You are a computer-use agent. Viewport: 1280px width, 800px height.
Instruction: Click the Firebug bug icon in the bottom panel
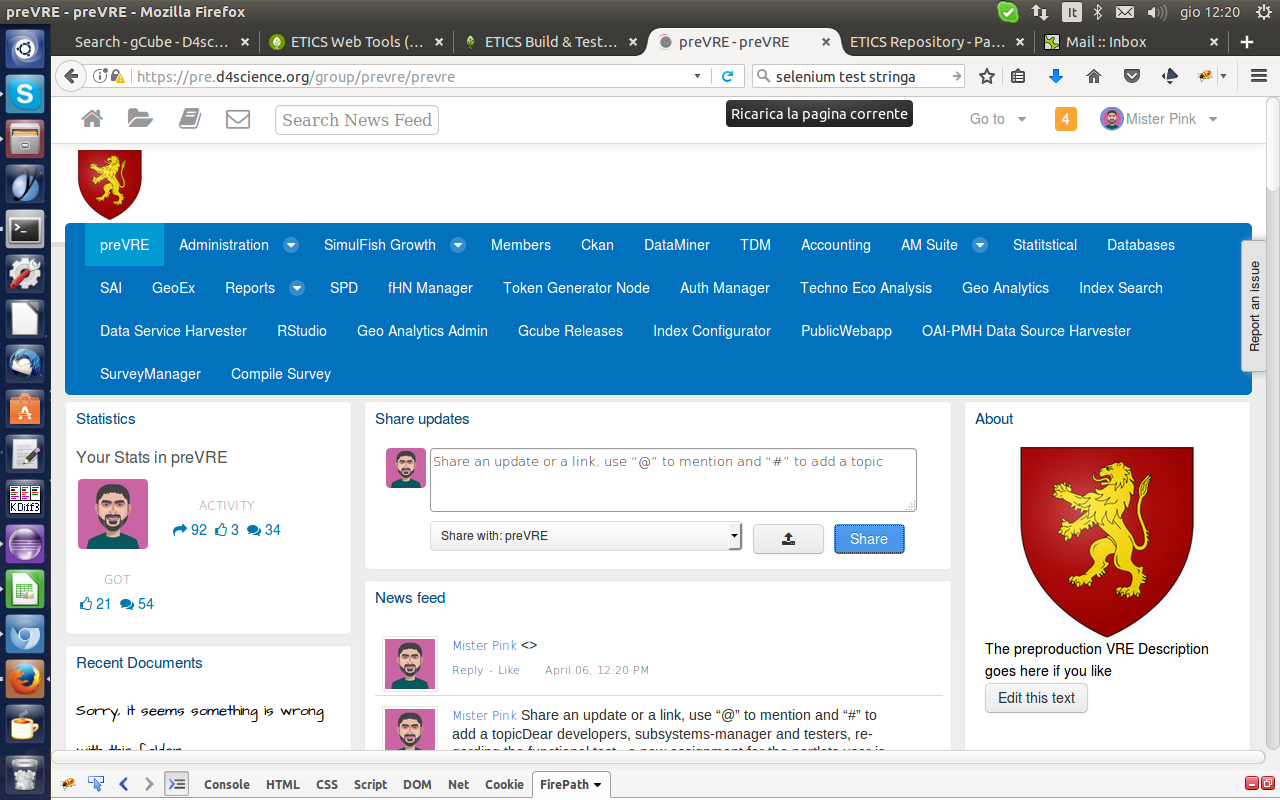68,784
